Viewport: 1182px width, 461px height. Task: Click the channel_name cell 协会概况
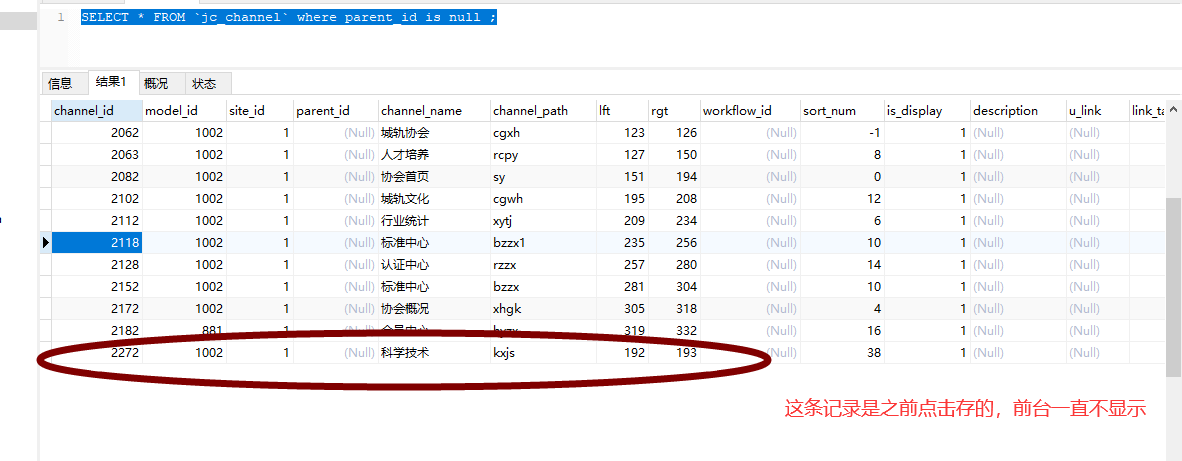point(434,309)
